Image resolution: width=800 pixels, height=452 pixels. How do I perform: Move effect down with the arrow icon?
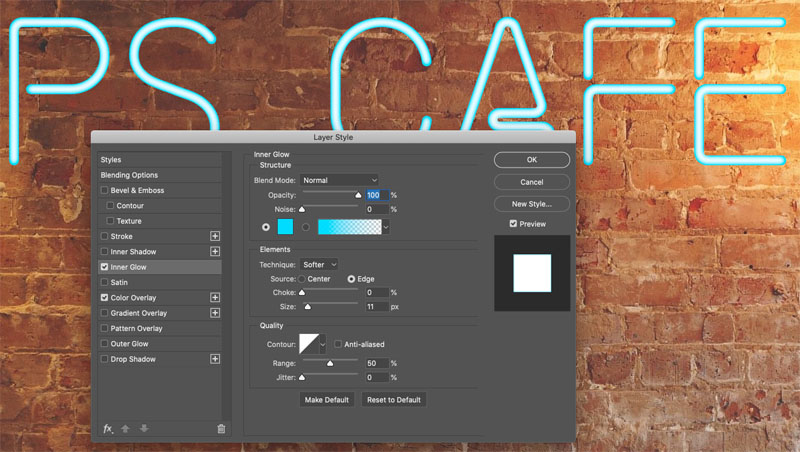coord(144,429)
